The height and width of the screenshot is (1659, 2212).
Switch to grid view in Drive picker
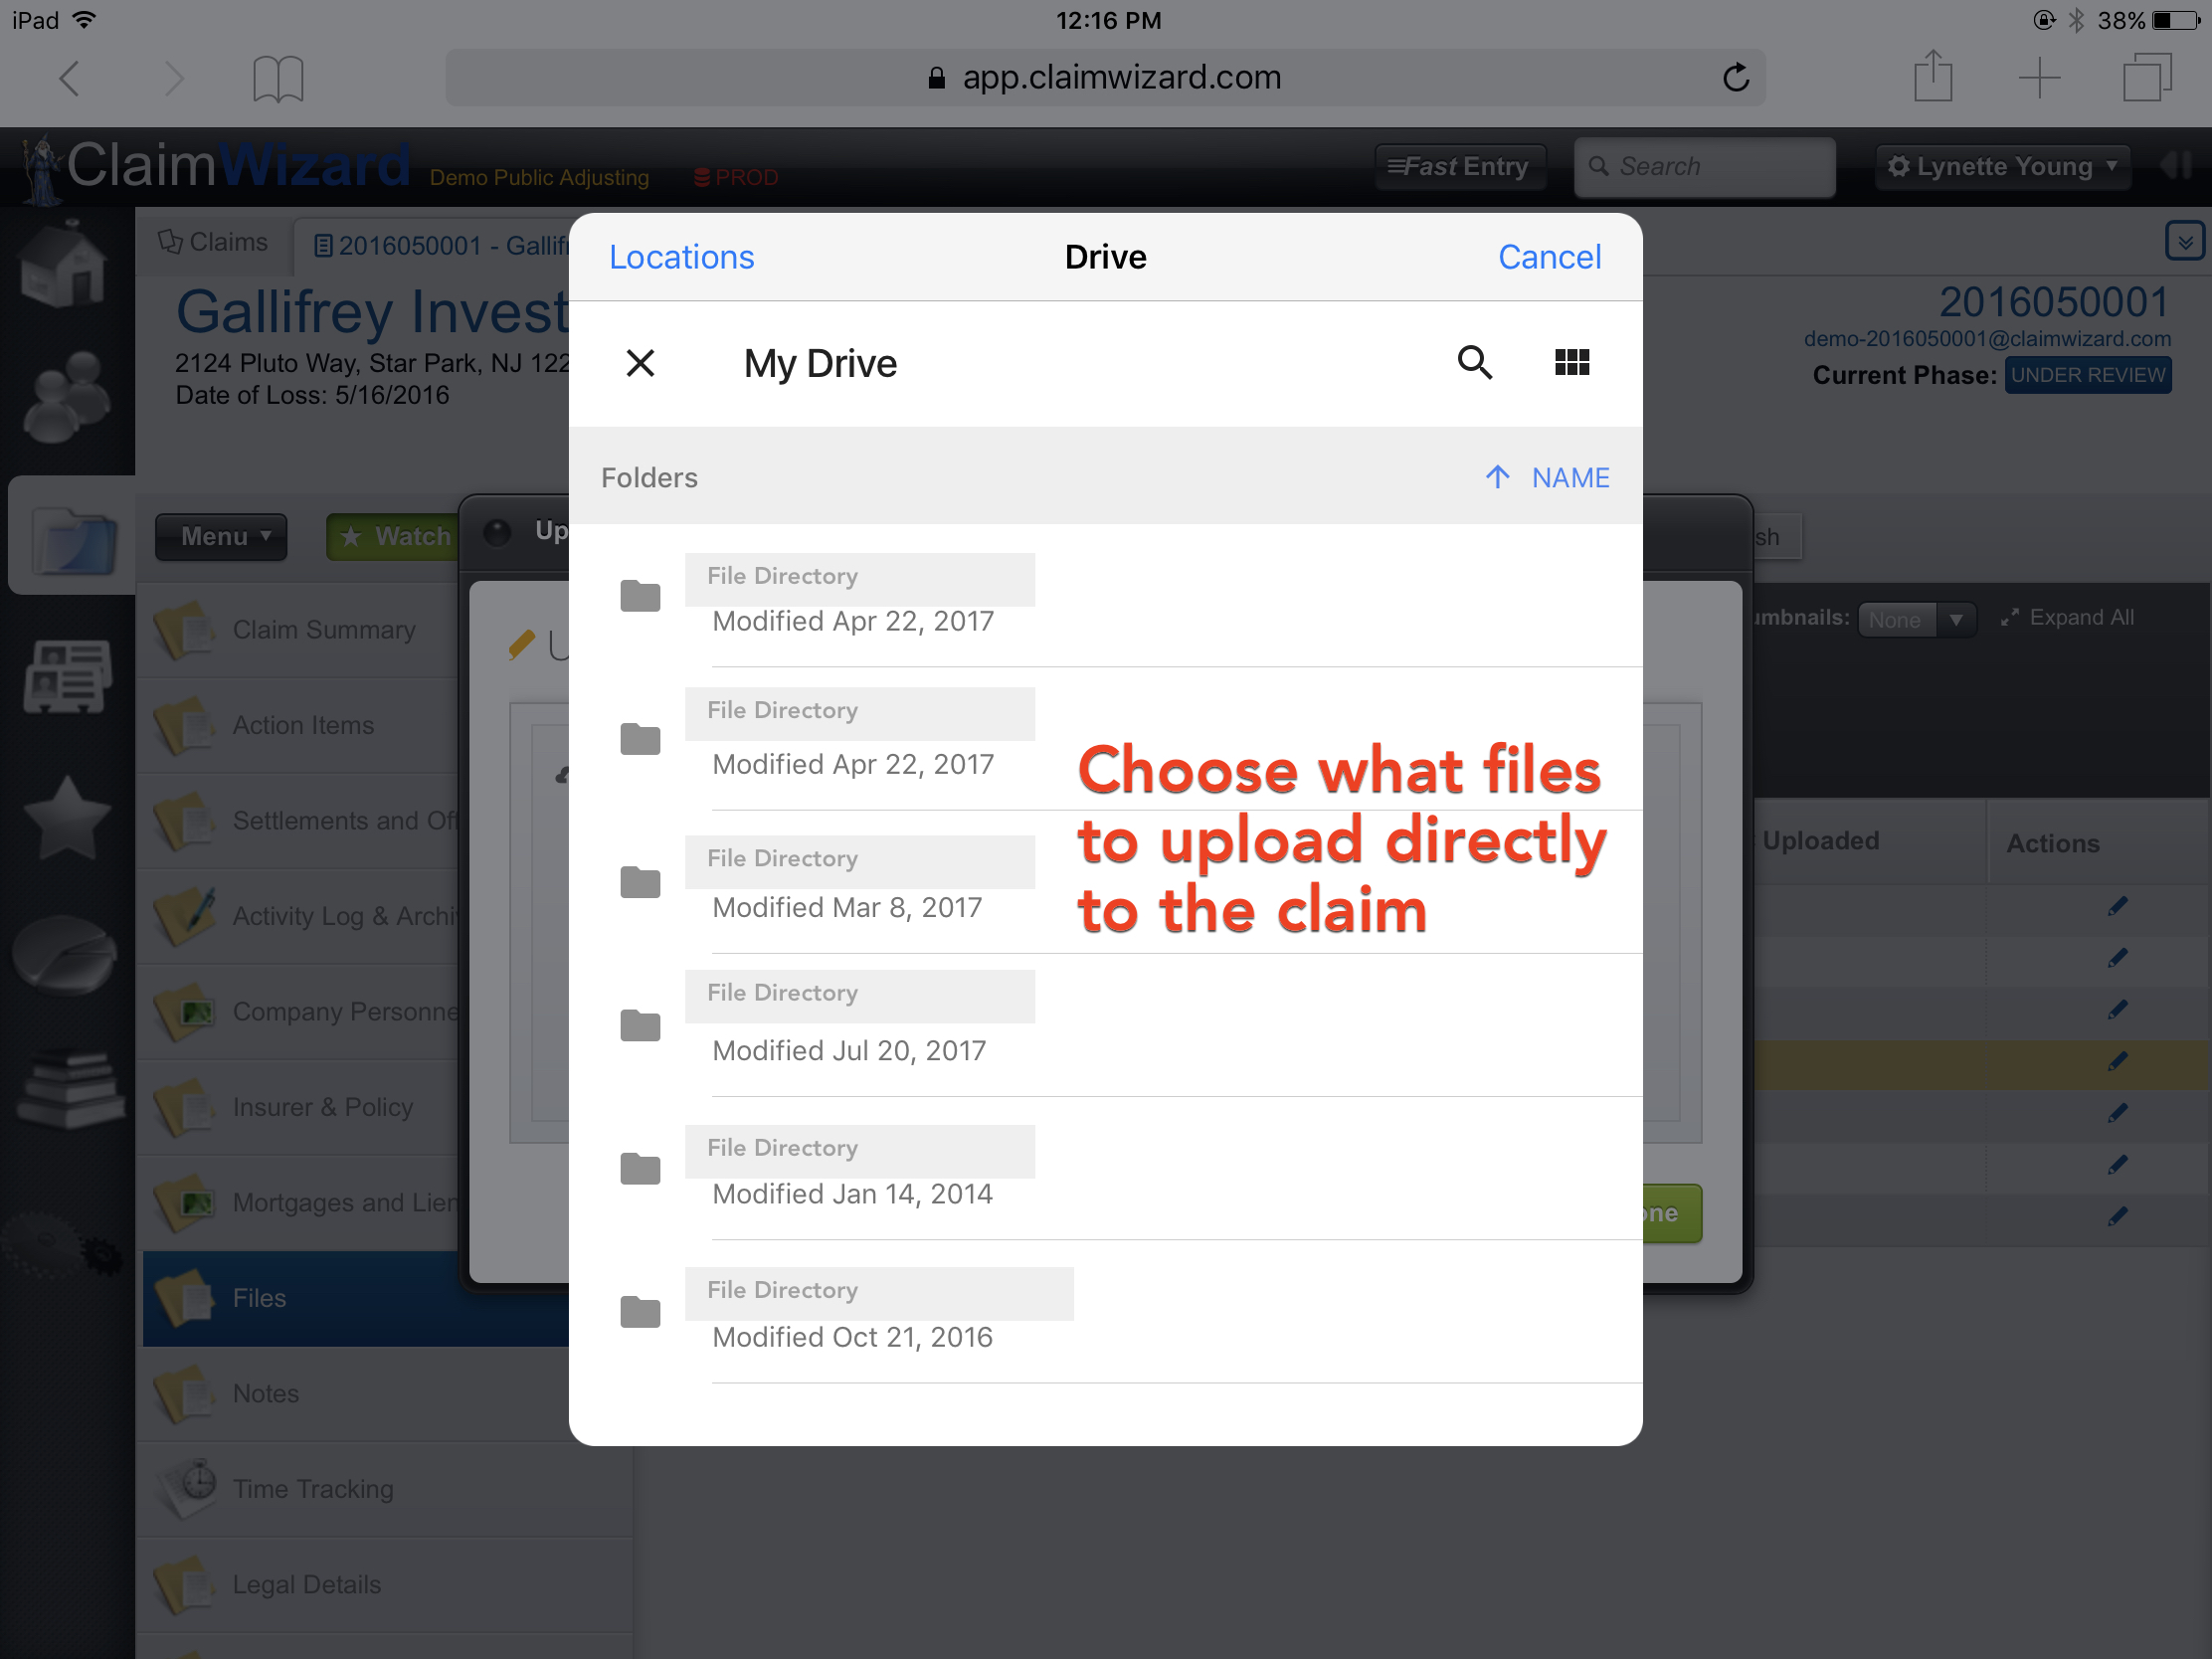point(1571,363)
